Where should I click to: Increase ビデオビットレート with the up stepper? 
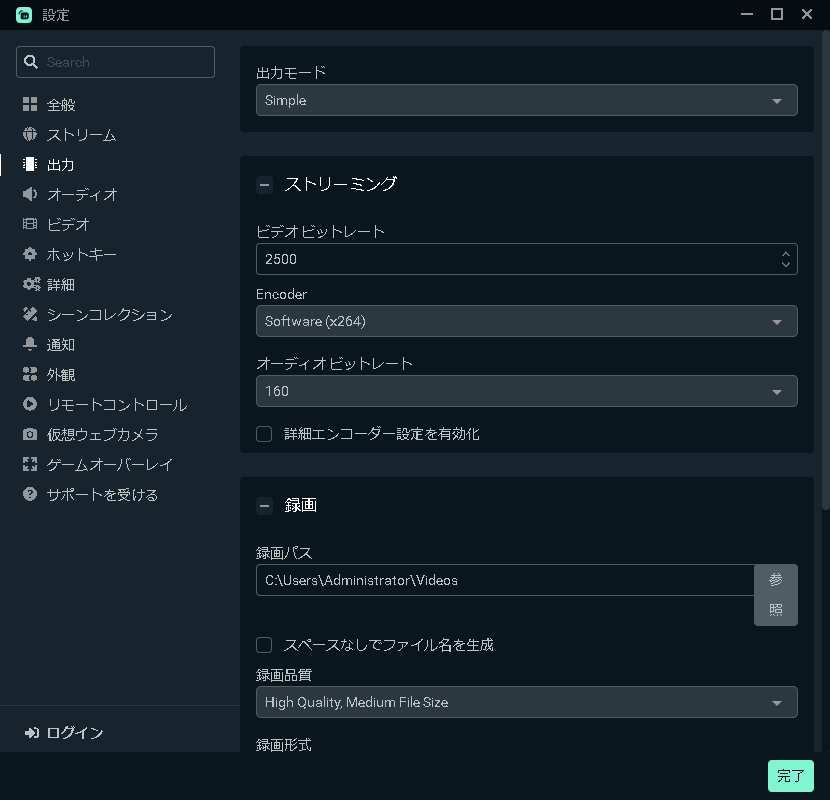click(787, 254)
